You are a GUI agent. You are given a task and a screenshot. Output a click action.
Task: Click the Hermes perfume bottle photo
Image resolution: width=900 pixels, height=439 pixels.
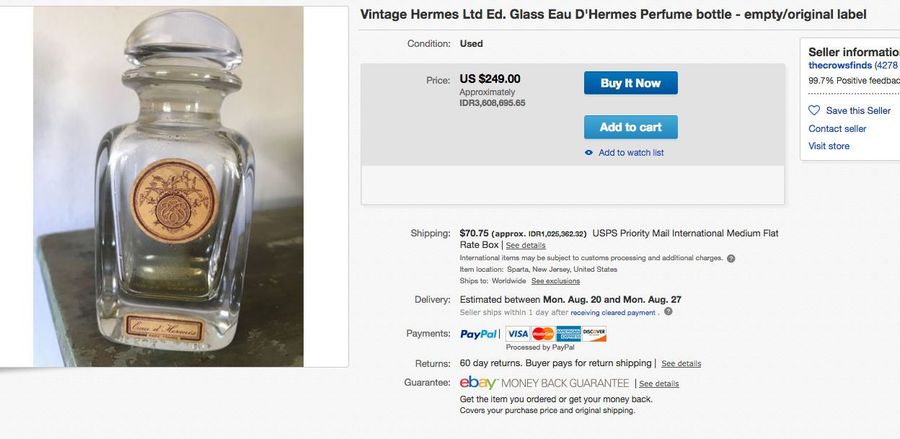click(x=168, y=187)
